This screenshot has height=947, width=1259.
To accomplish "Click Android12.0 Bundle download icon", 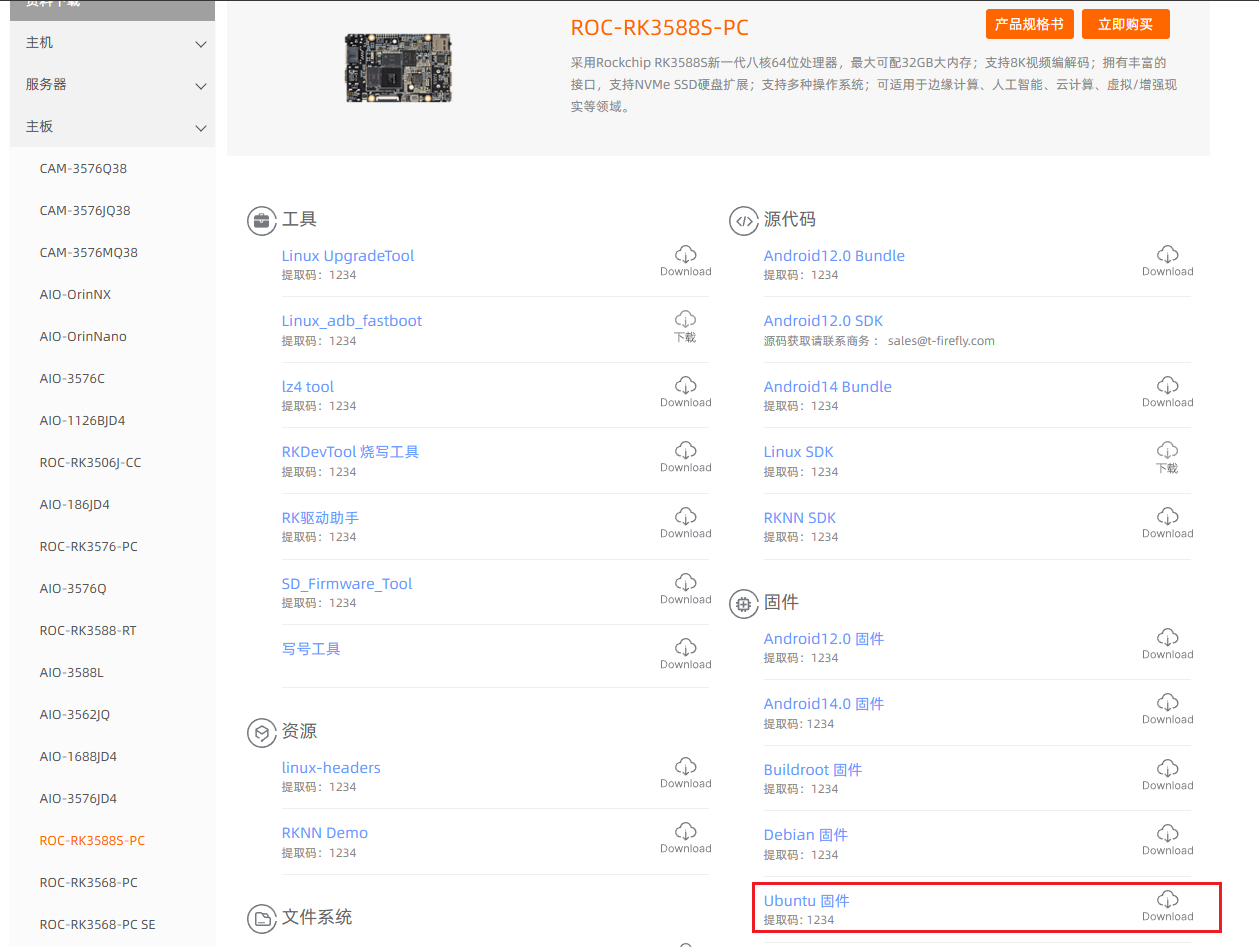I will 1168,254.
